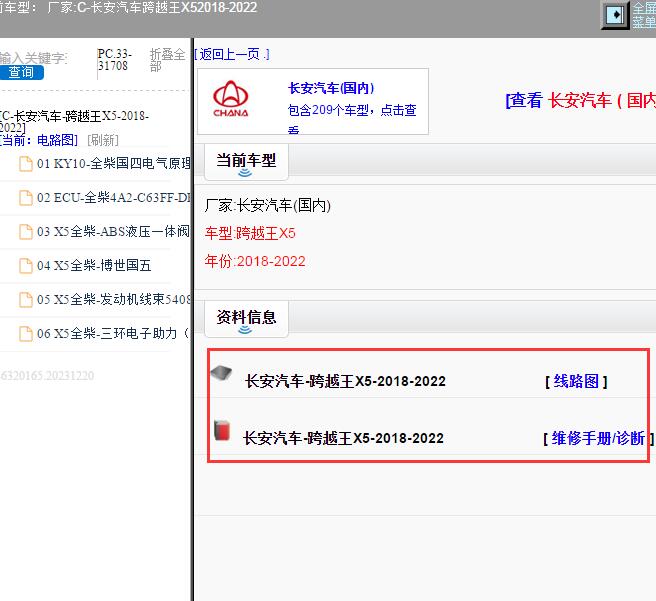Open tree item 01 KY10-全柴国四电气原理
656x601 pixels.
[113, 164]
